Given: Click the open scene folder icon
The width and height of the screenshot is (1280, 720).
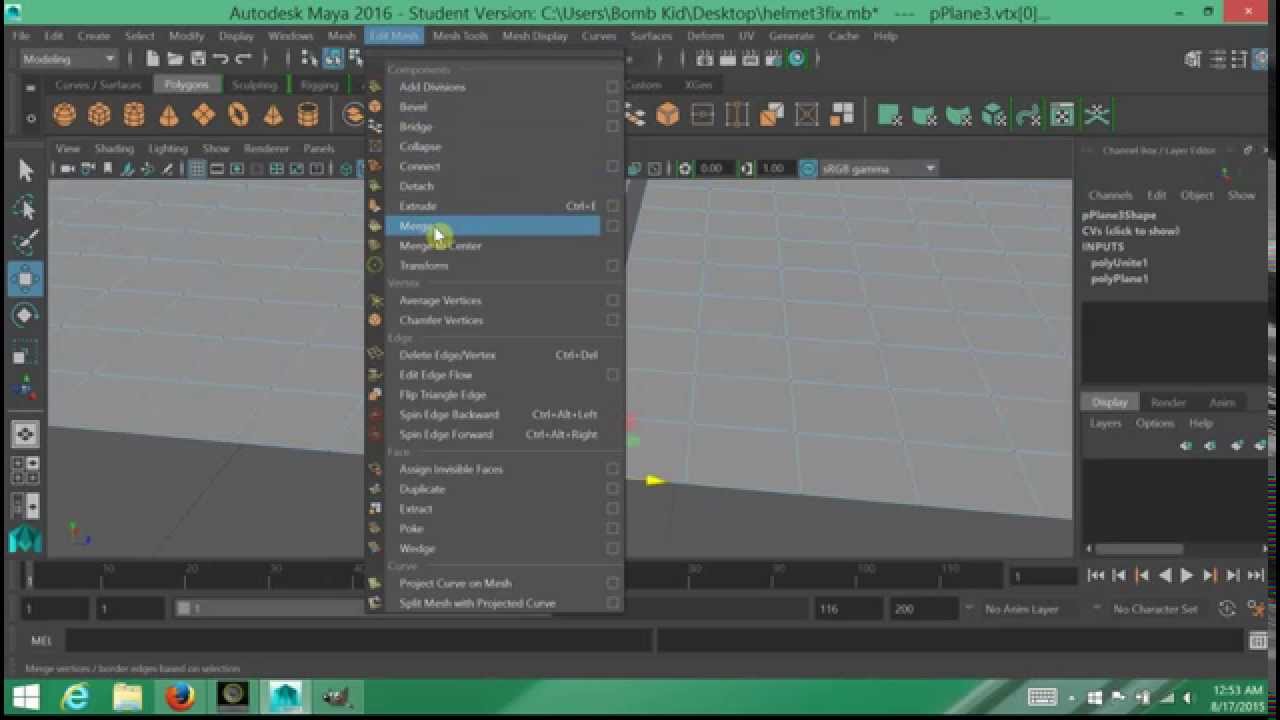Looking at the screenshot, I should click(175, 59).
